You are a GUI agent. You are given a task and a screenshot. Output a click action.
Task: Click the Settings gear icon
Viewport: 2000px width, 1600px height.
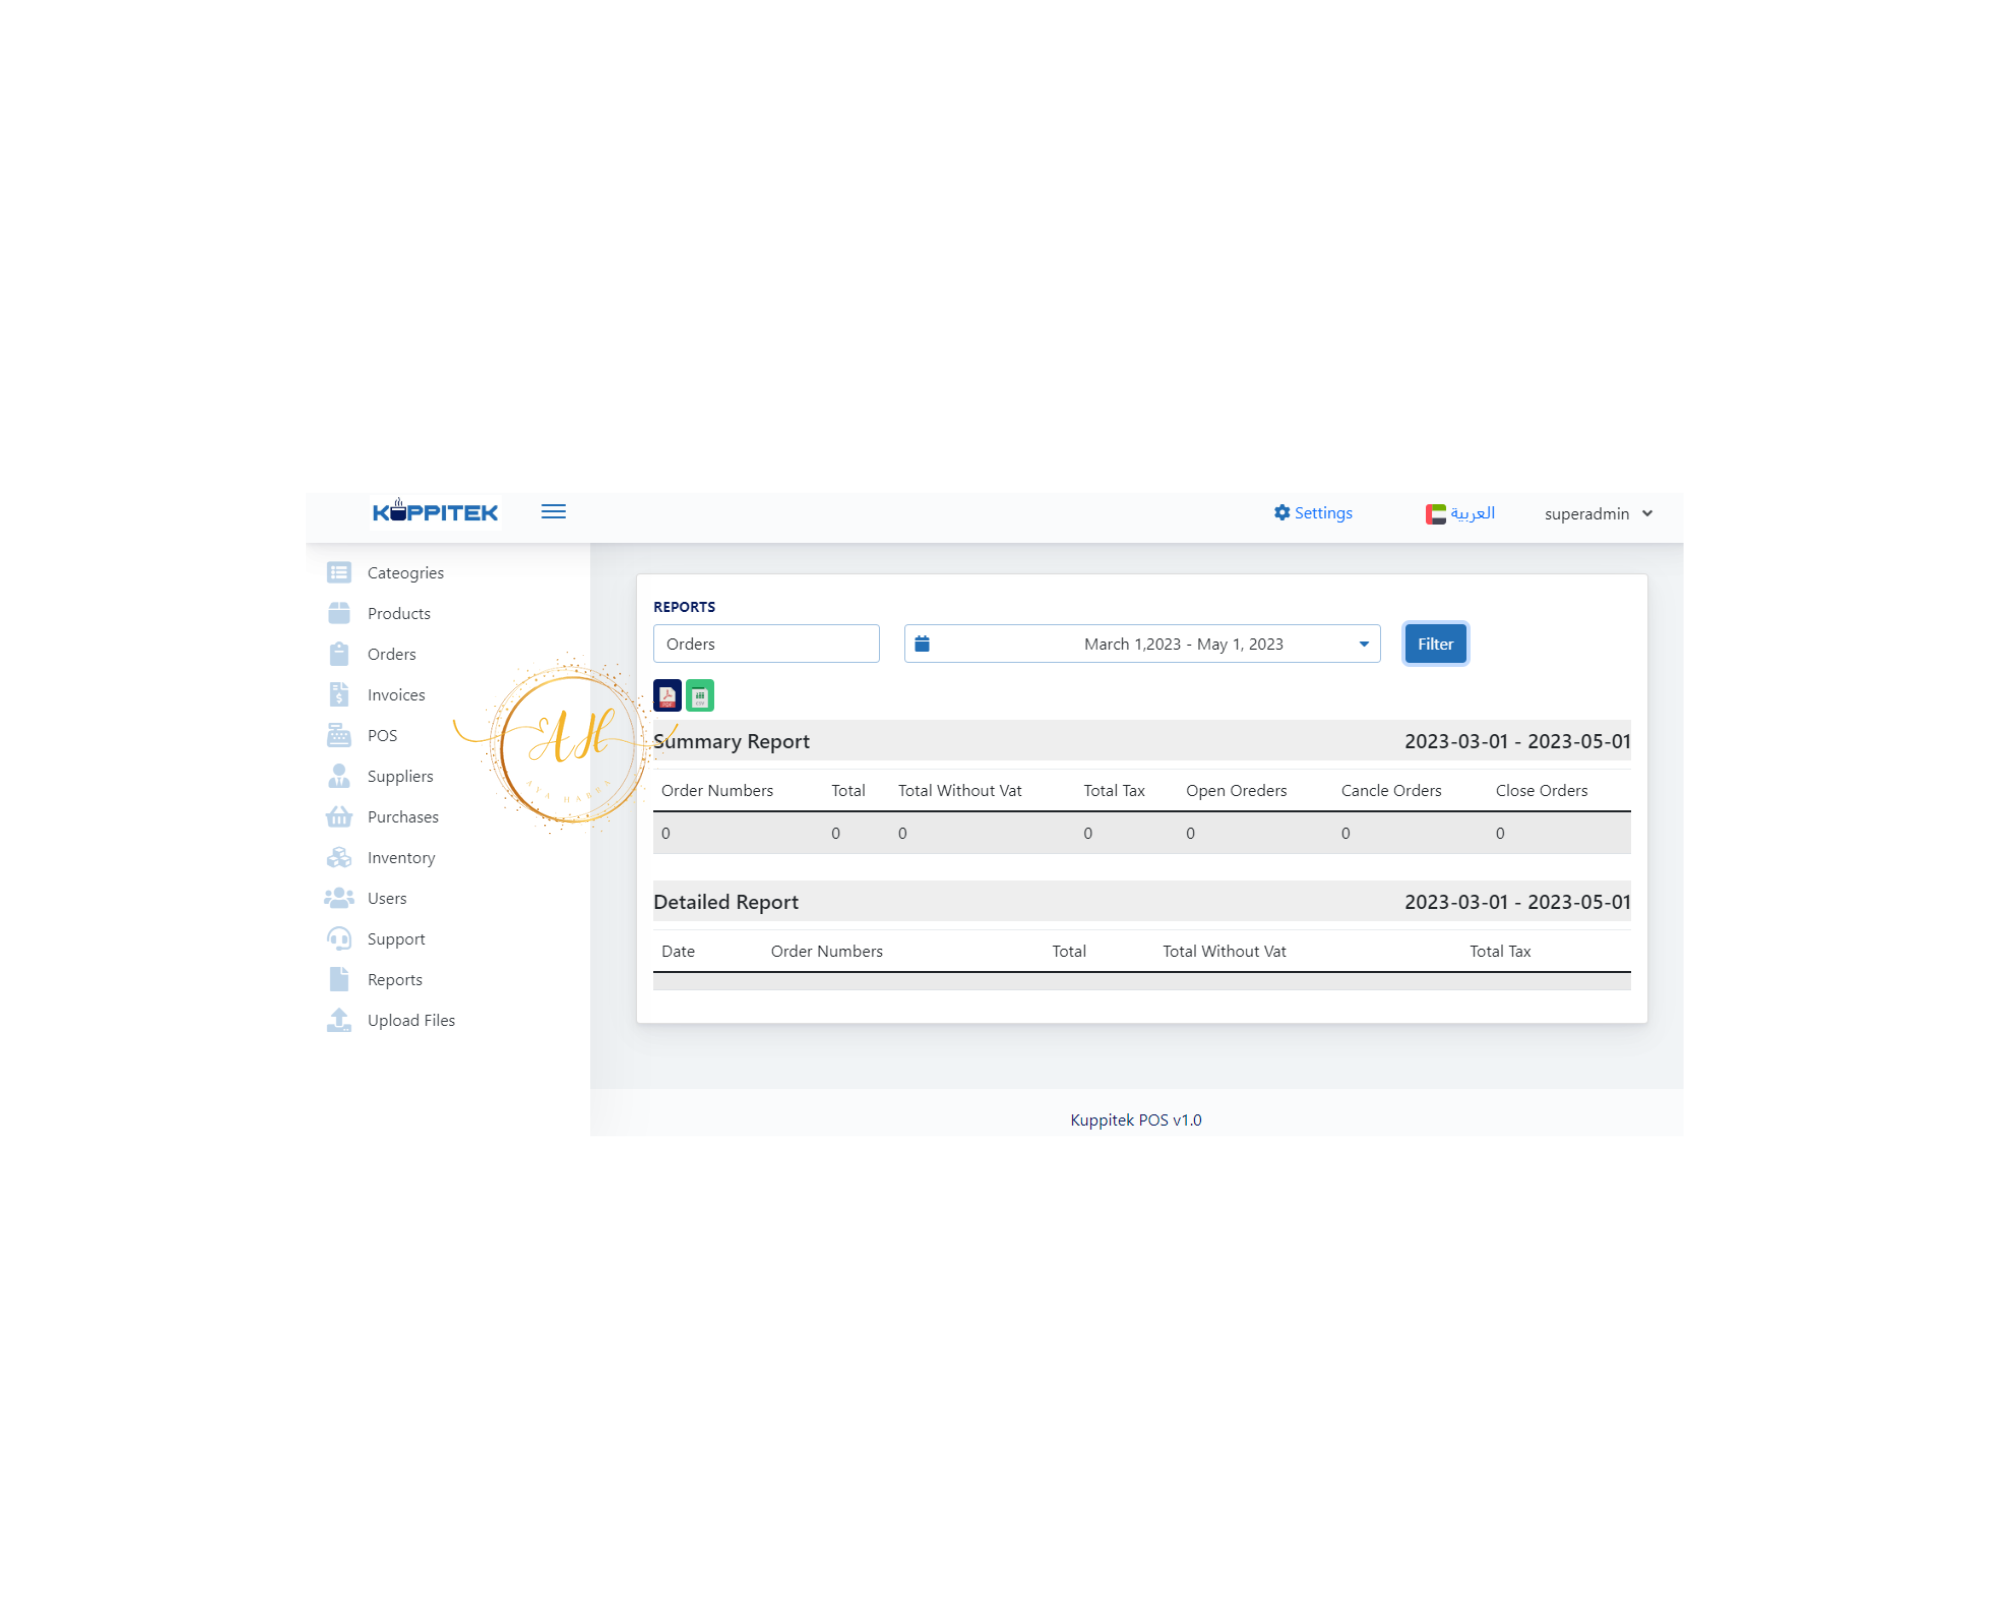1281,513
